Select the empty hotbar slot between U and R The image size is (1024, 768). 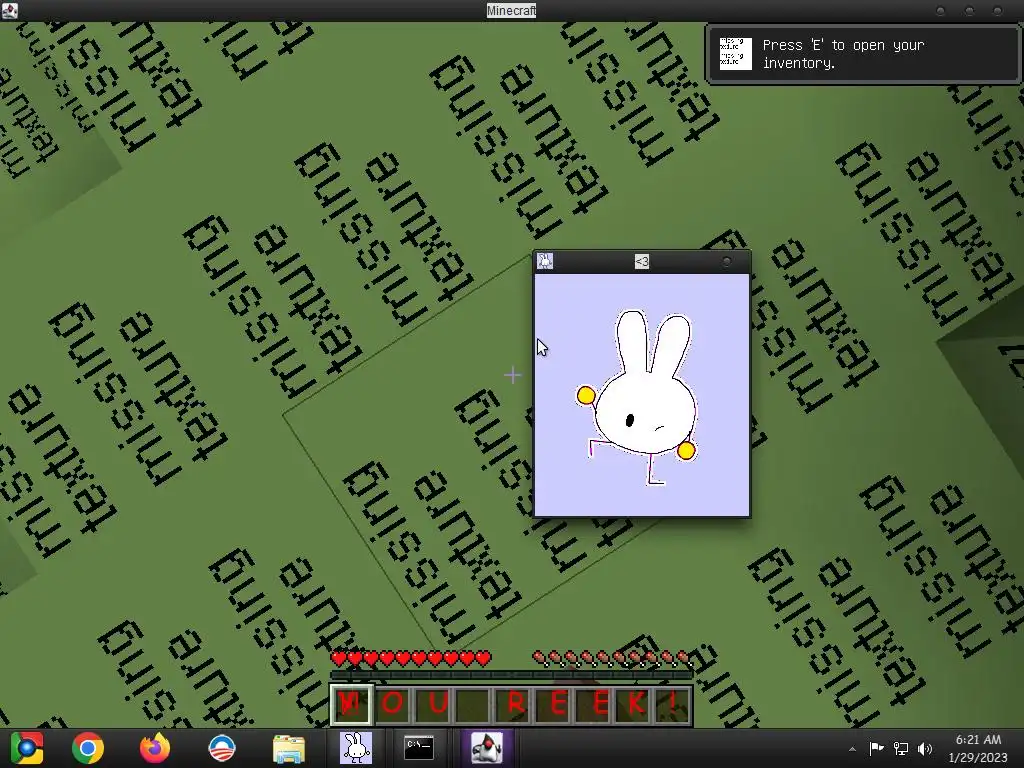coord(472,704)
